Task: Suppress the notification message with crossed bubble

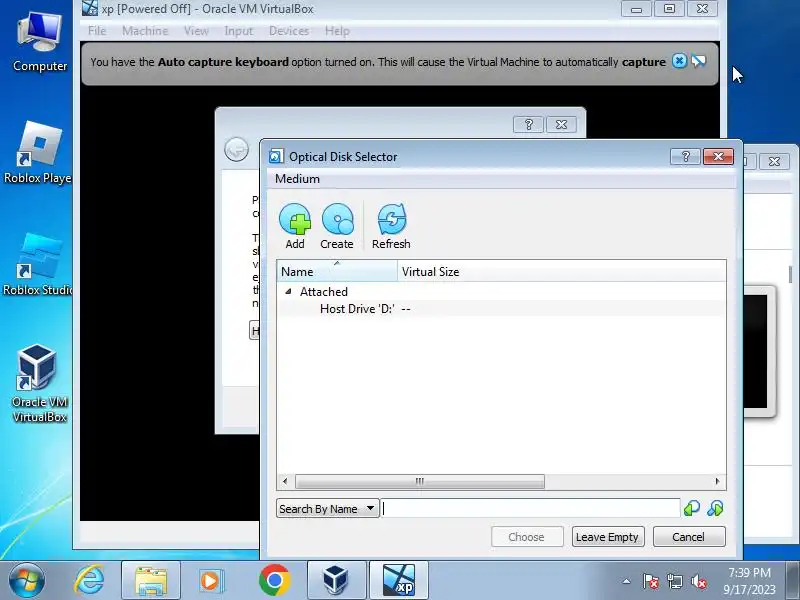Action: tap(698, 61)
